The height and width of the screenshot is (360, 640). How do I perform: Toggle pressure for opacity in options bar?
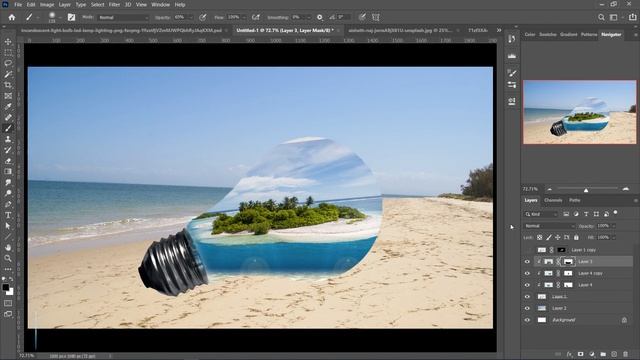coord(202,17)
